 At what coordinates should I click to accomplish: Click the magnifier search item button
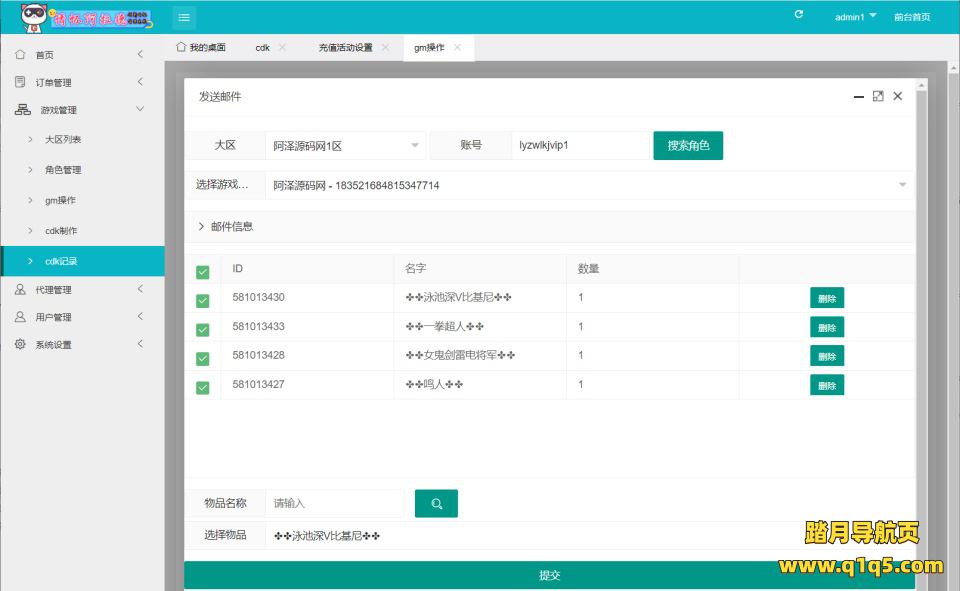pyautogui.click(x=436, y=504)
